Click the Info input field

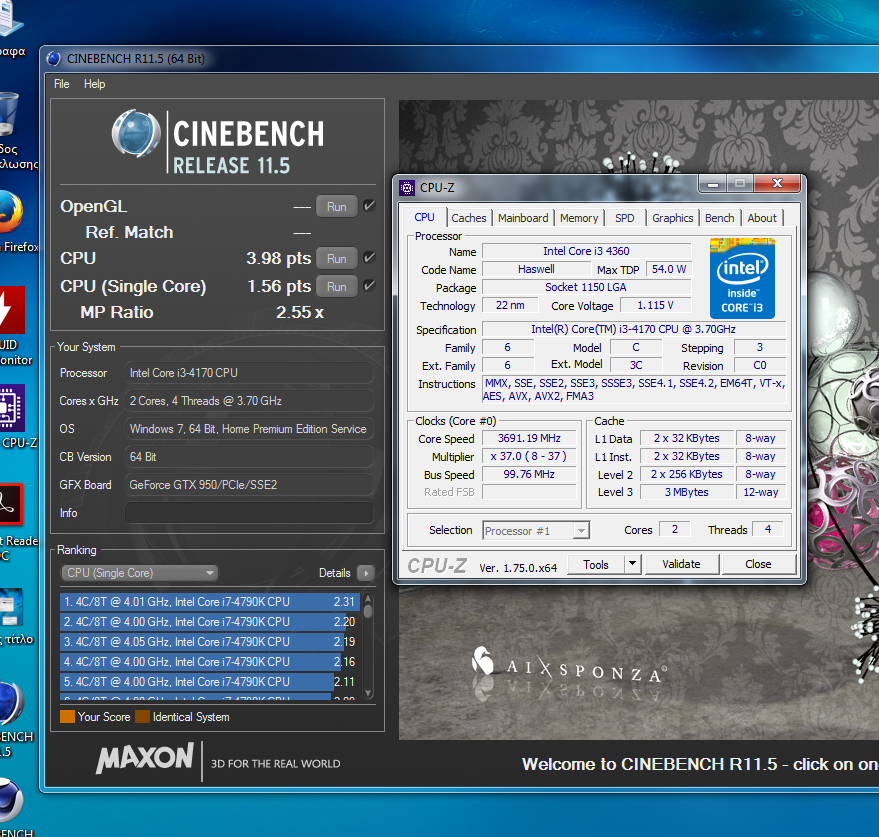tap(249, 513)
